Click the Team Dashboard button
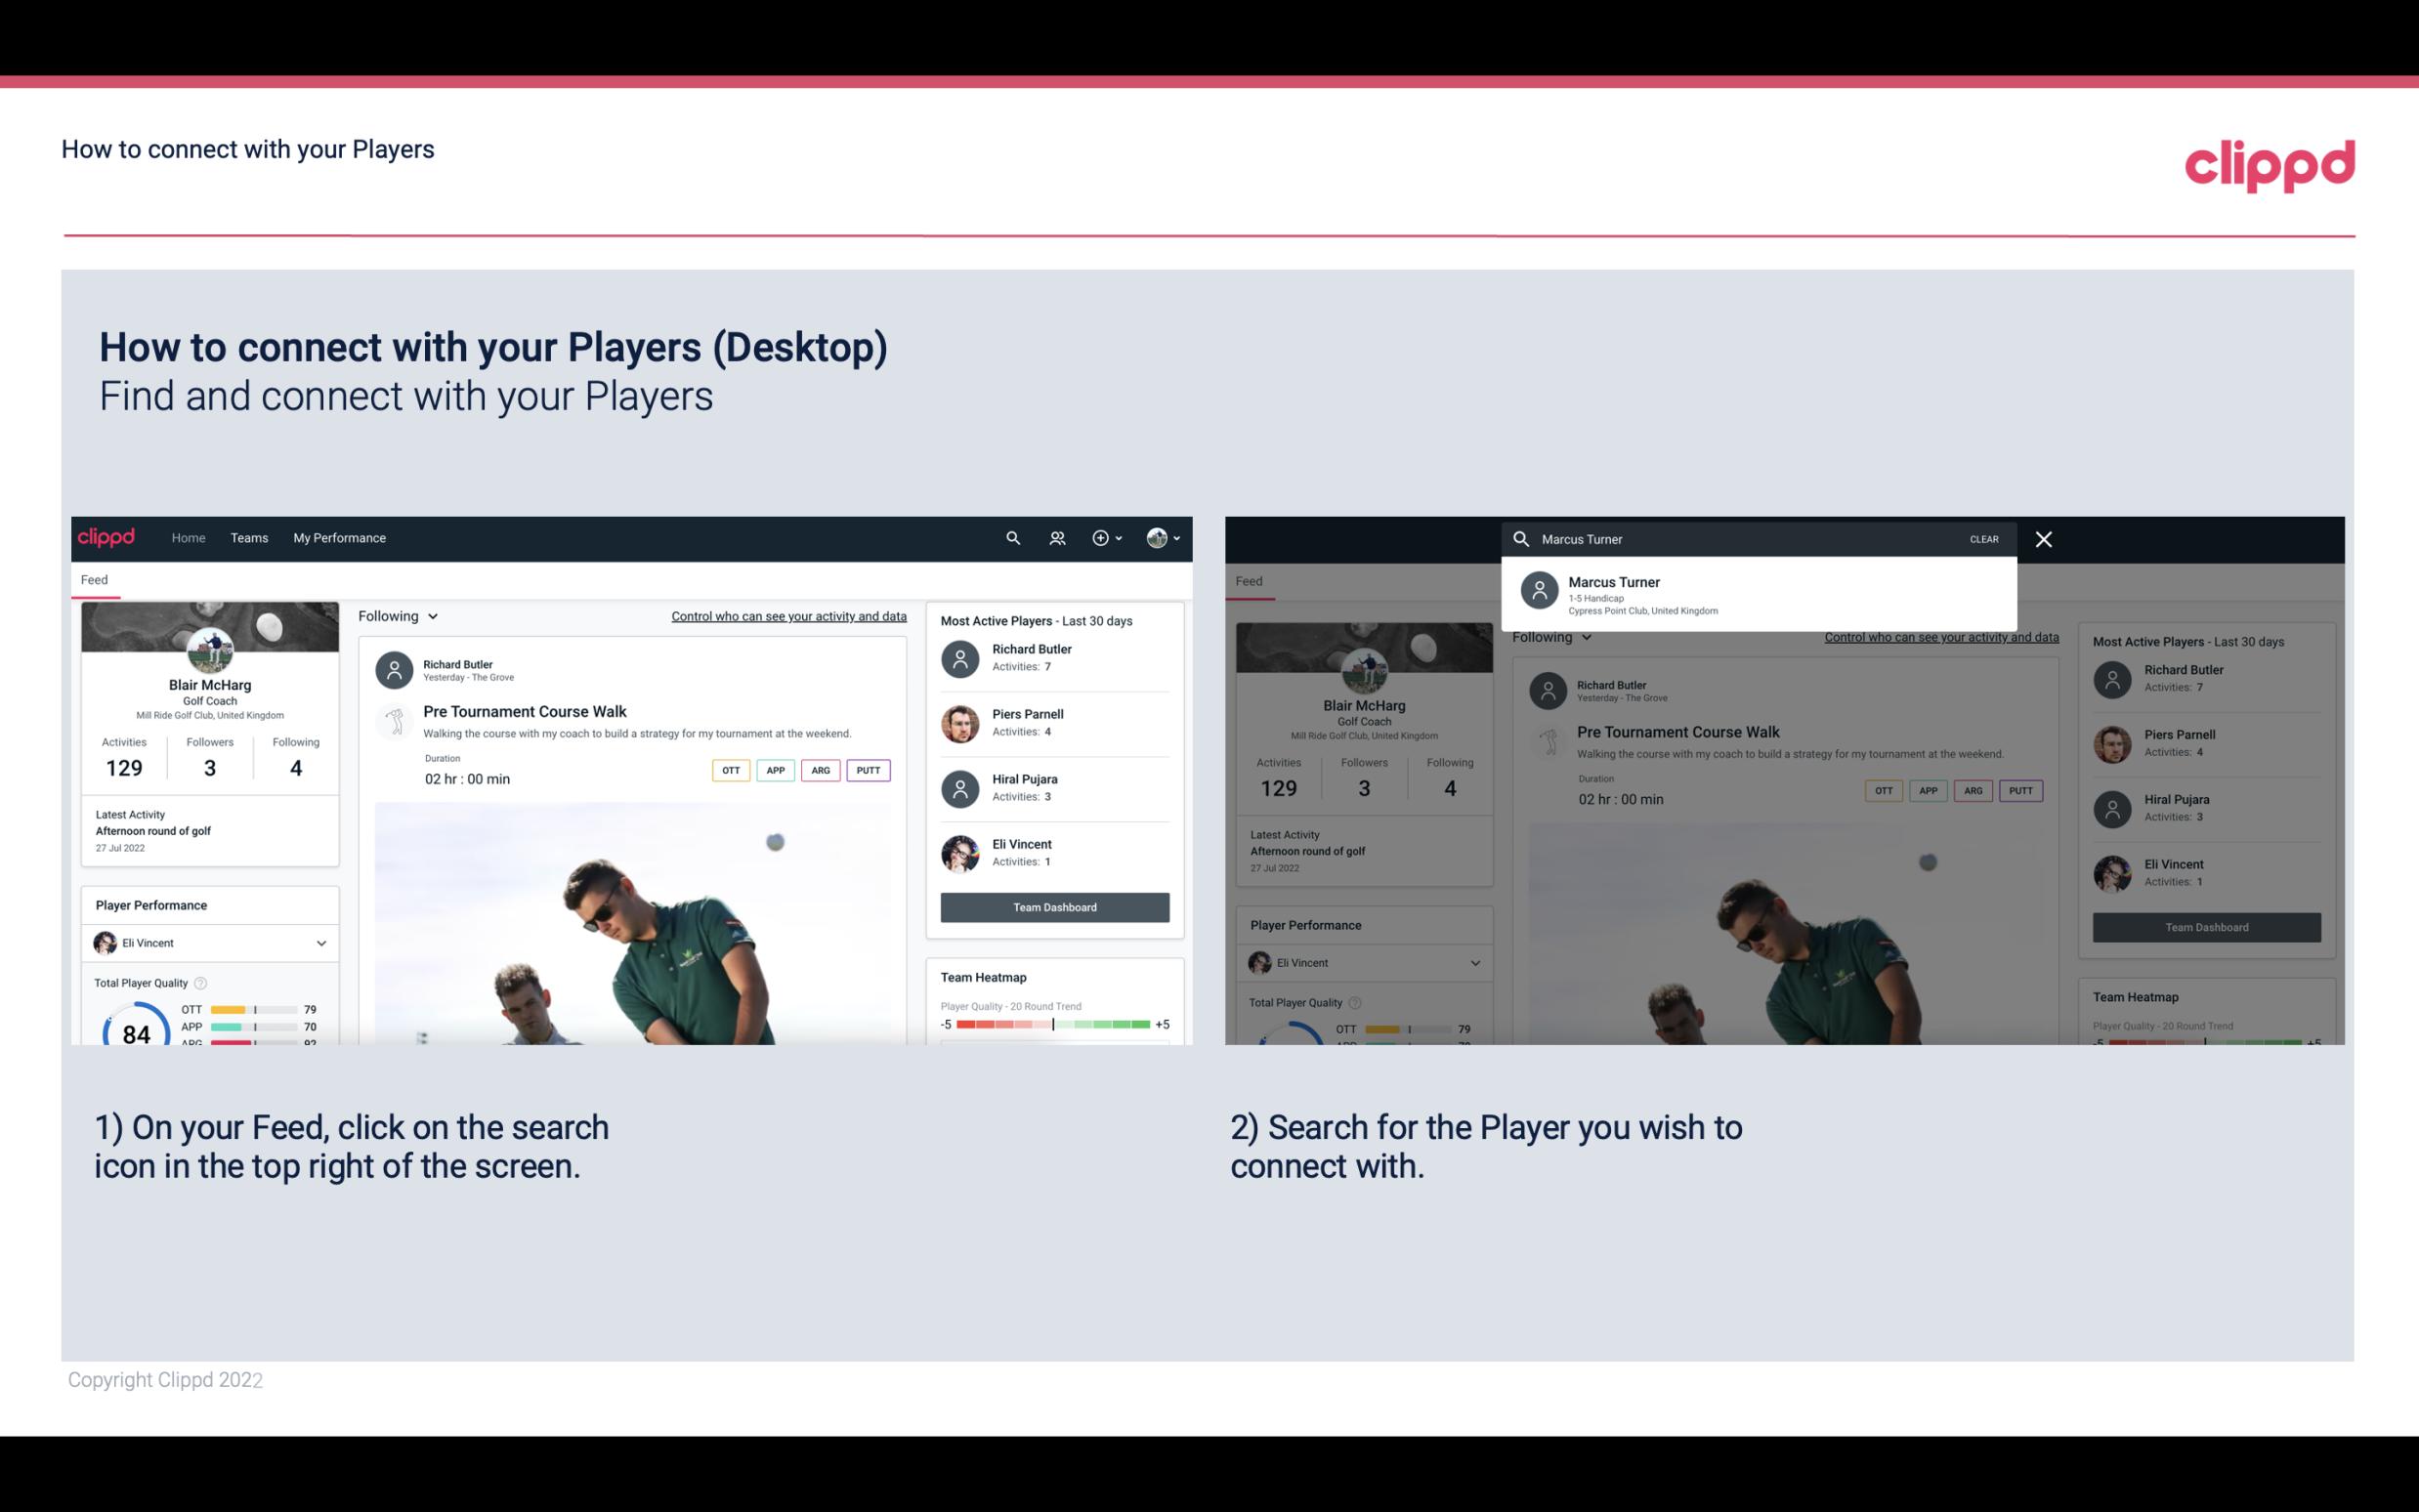This screenshot has height=1512, width=2419. (1053, 905)
